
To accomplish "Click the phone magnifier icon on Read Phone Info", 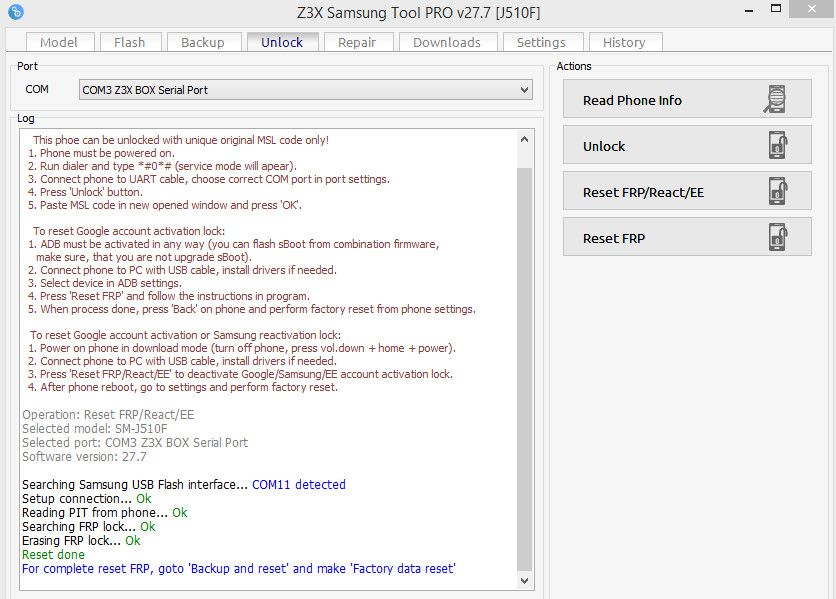I will point(776,99).
